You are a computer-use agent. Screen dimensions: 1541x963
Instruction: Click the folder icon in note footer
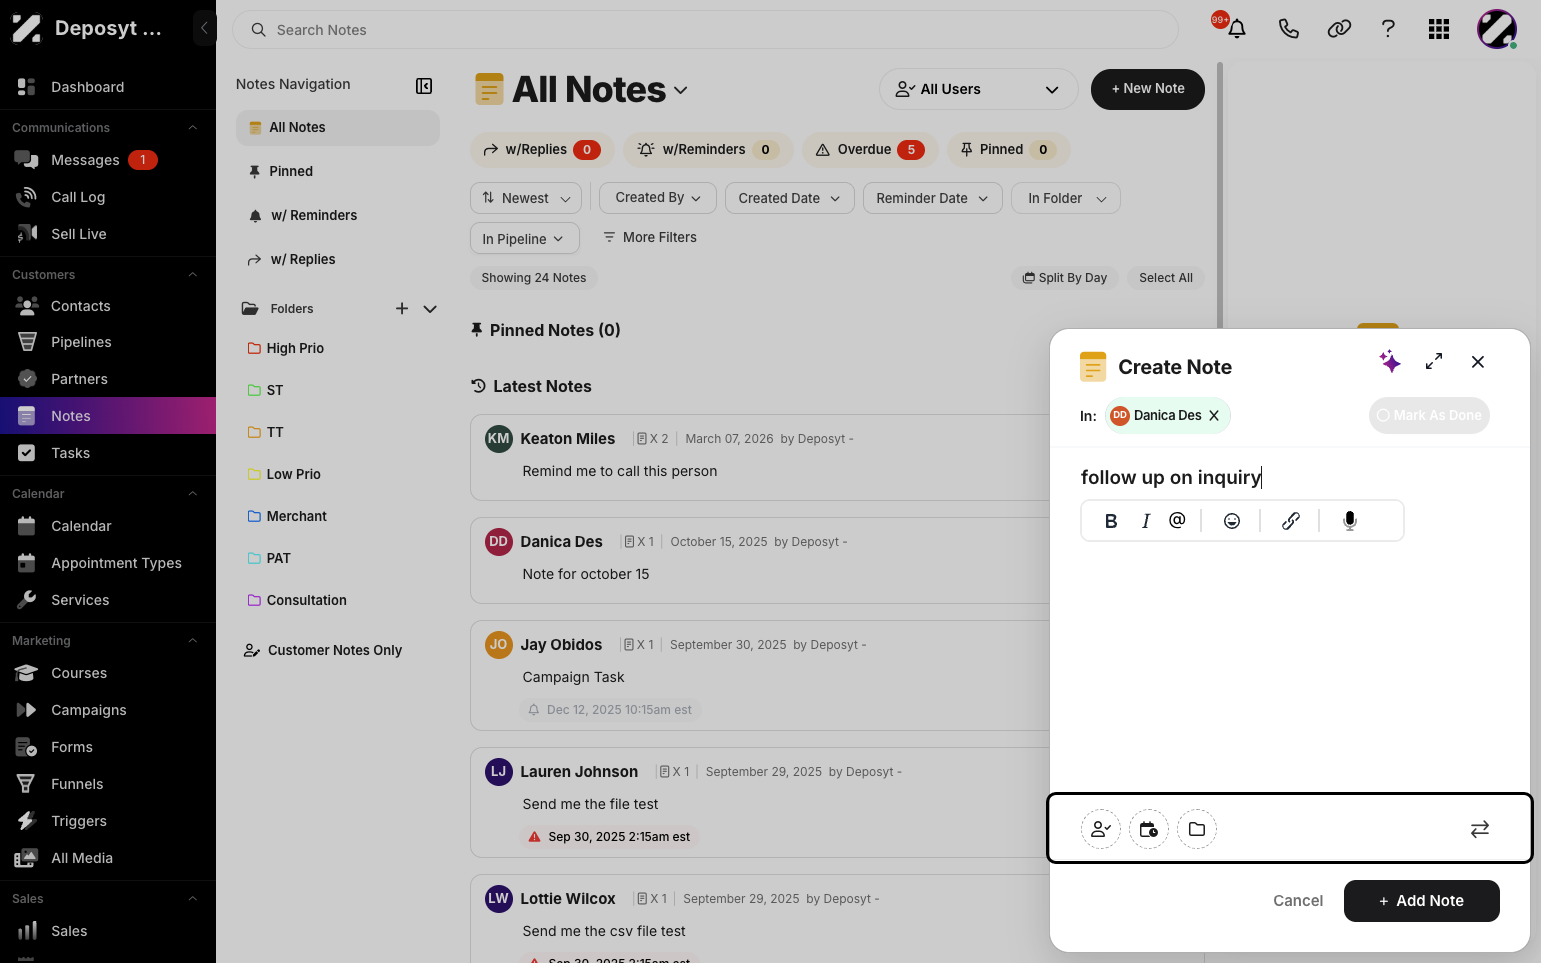1197,829
